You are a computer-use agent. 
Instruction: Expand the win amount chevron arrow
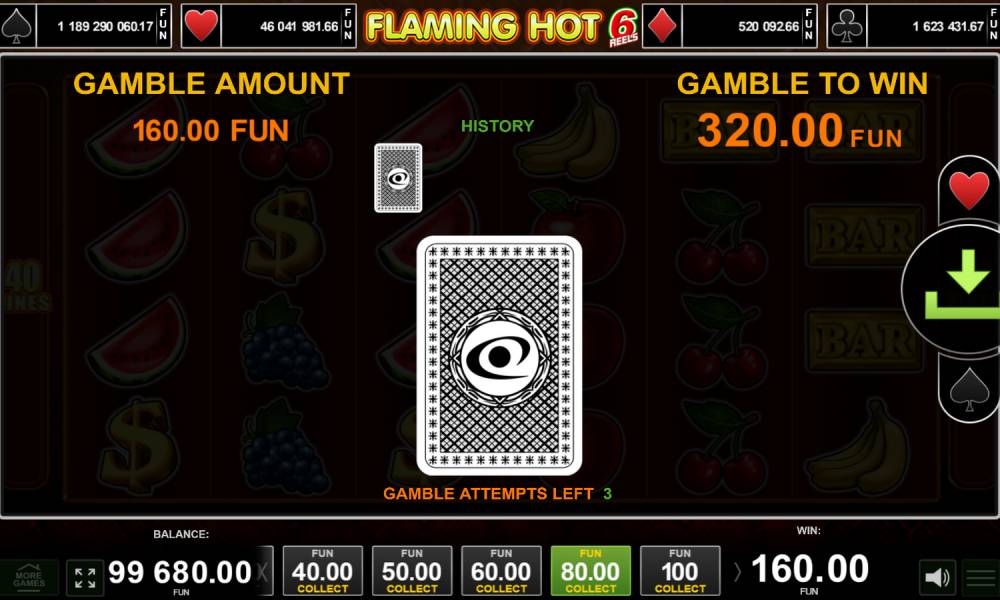[x=737, y=572]
